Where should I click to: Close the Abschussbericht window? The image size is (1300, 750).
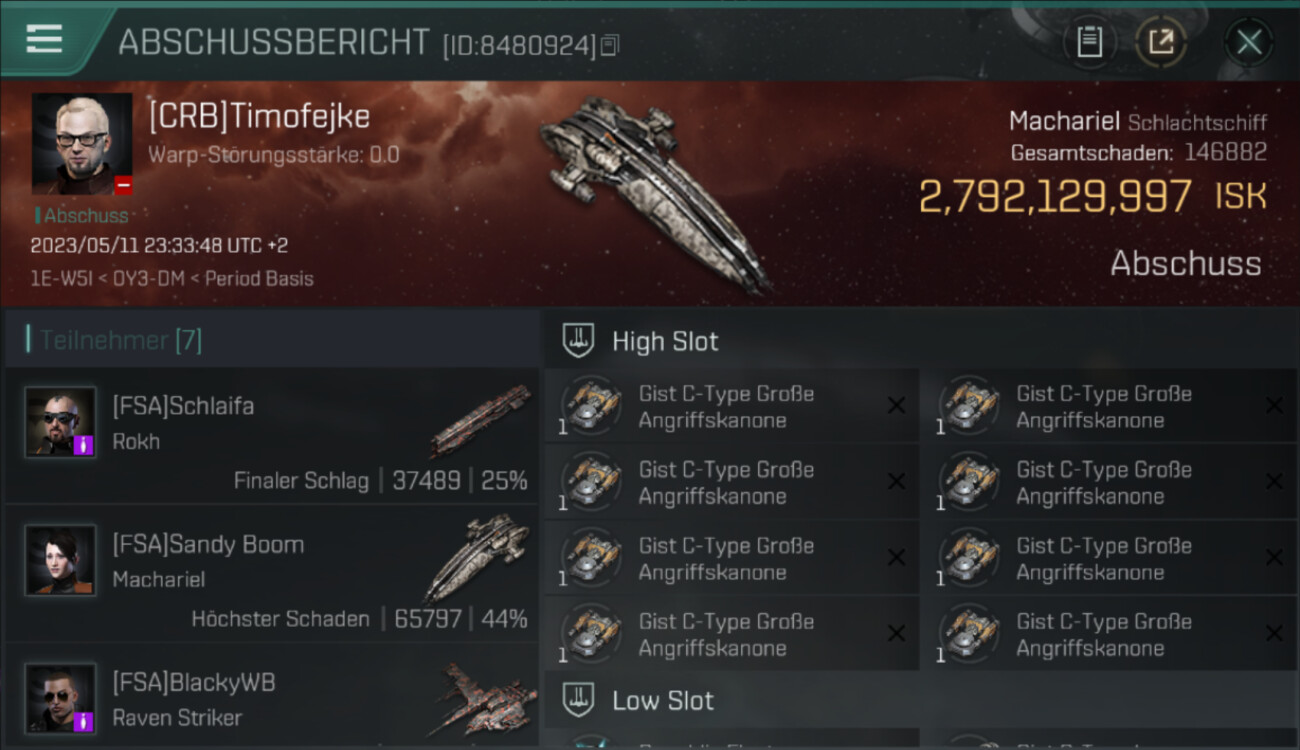1249,42
